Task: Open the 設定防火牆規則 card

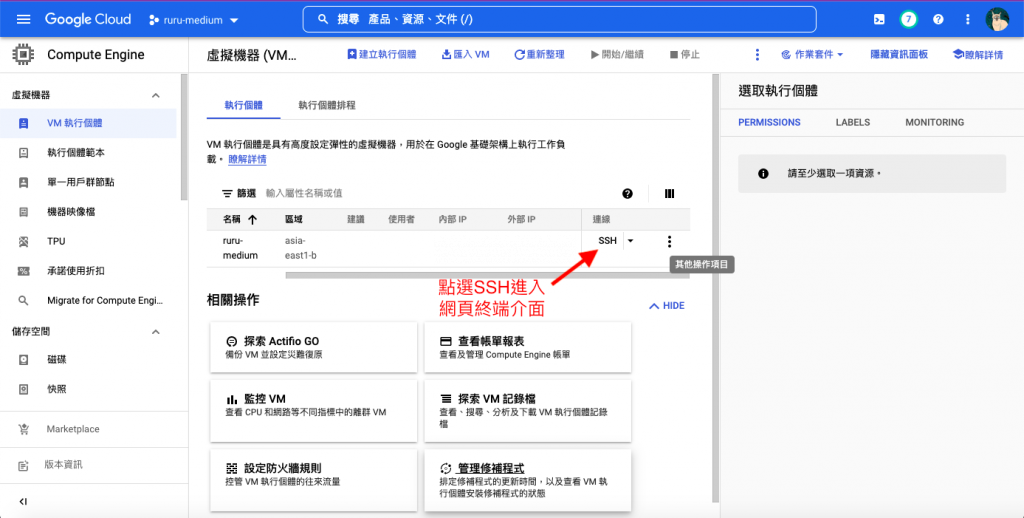Action: click(x=313, y=480)
